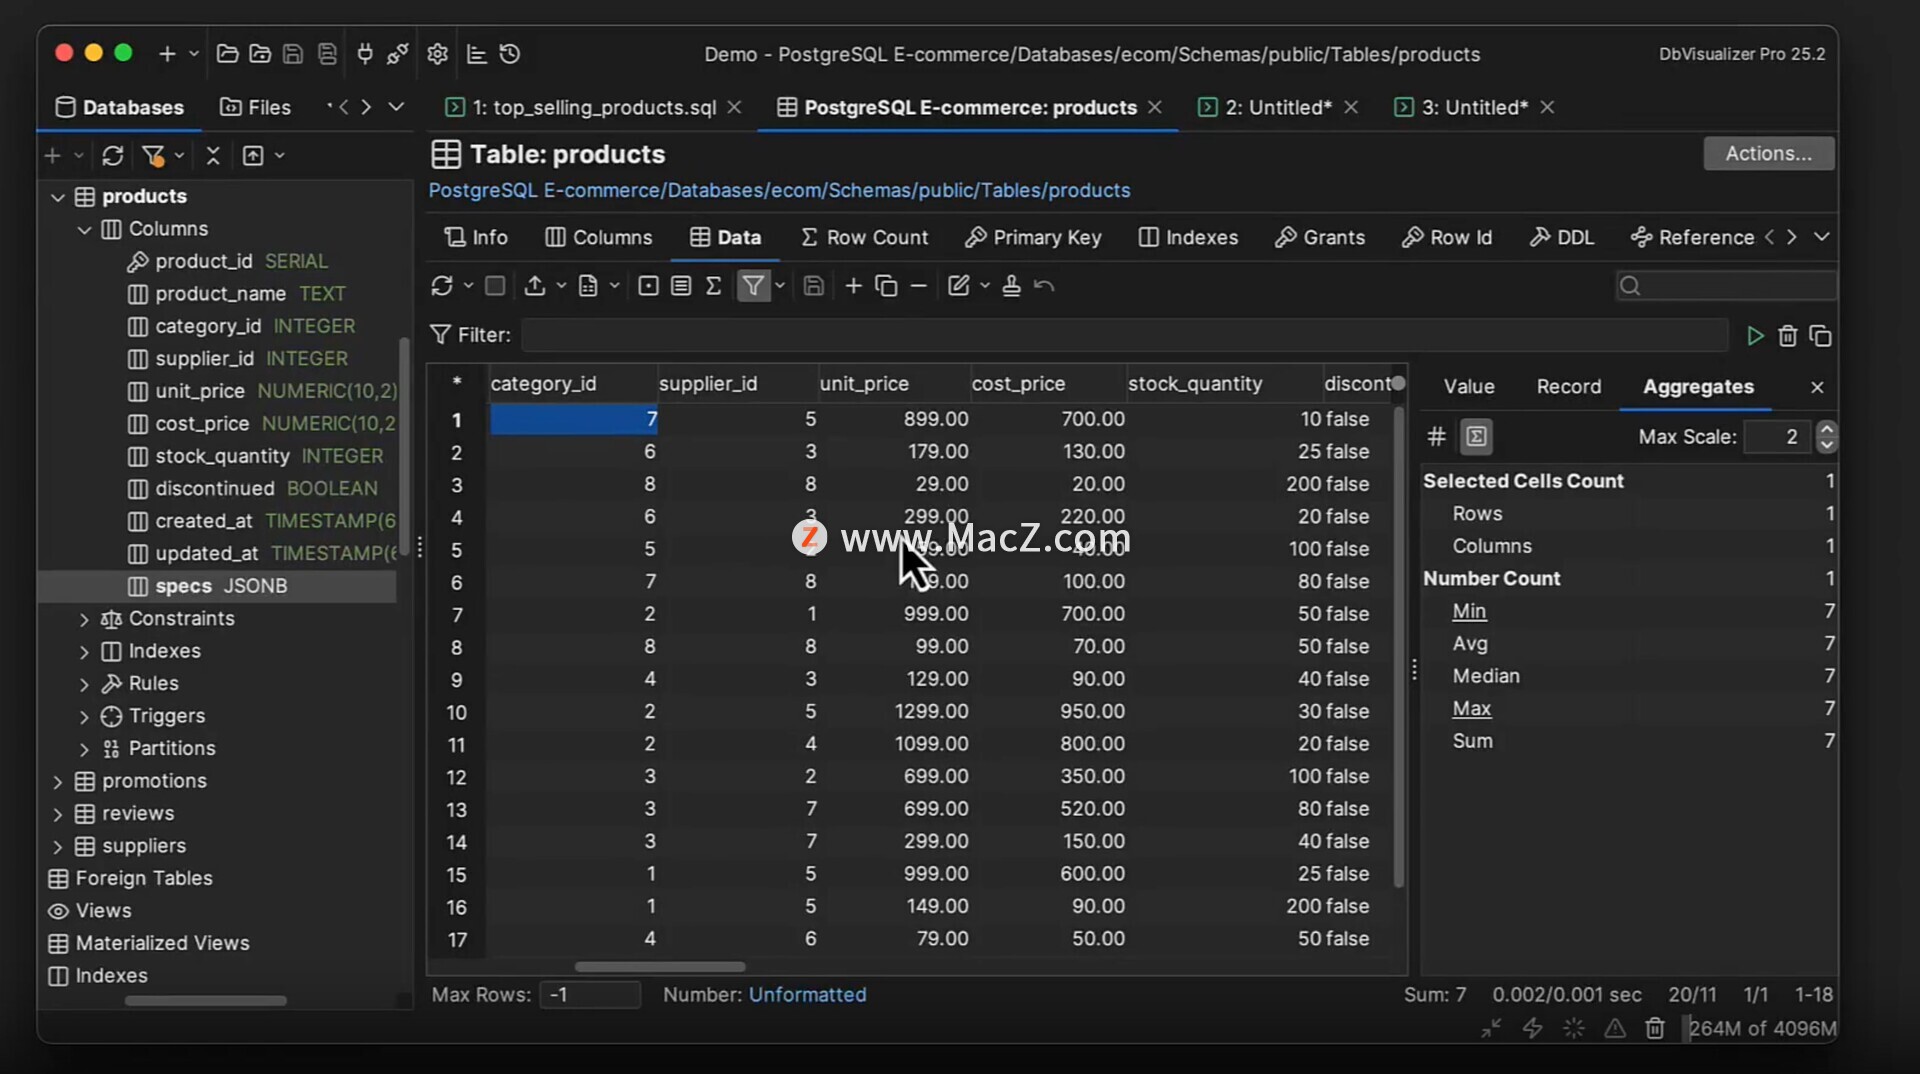Open Tool Properties gear icon
This screenshot has width=1920, height=1074.
(x=437, y=54)
